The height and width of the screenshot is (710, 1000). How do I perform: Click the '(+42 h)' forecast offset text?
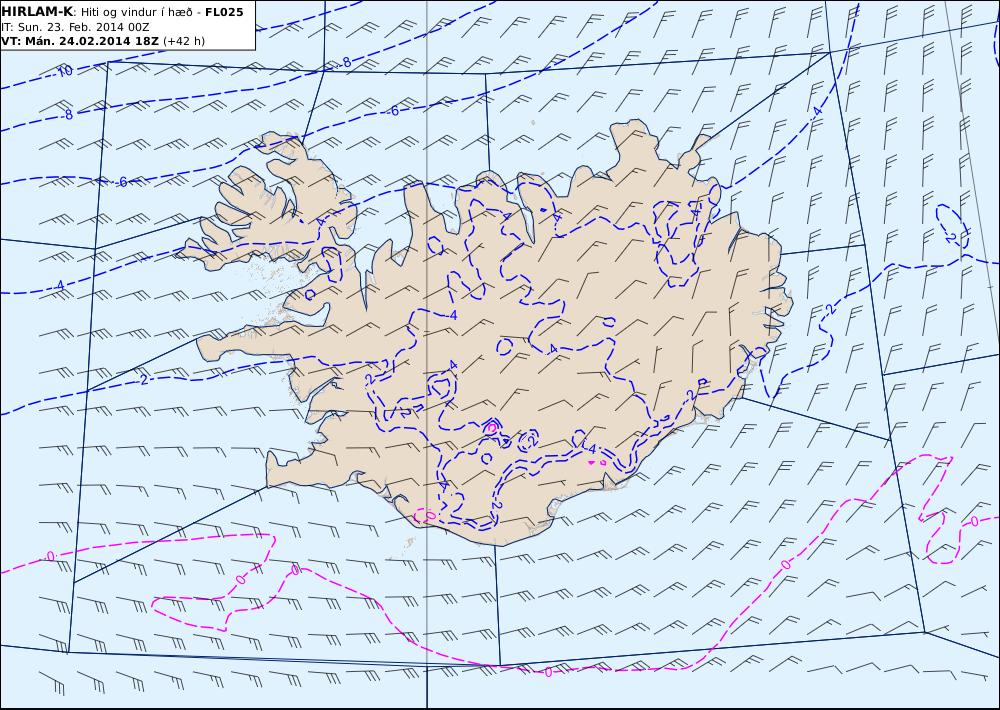coord(184,41)
